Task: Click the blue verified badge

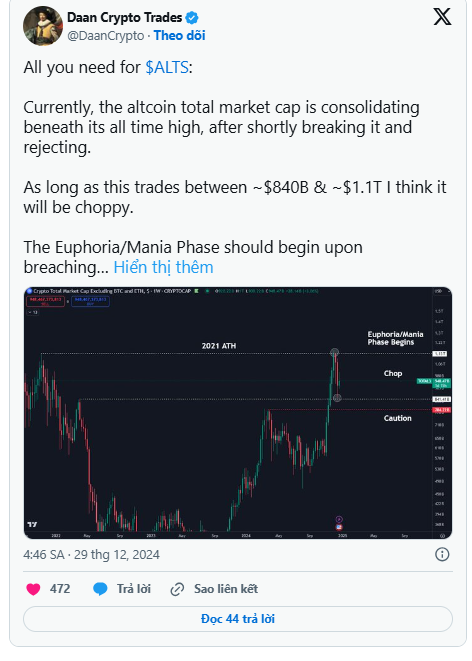Action: 192,18
